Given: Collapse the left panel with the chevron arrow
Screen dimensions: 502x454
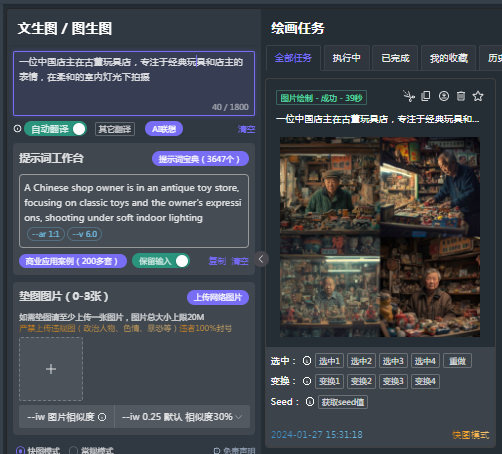Looking at the screenshot, I should coord(261,259).
